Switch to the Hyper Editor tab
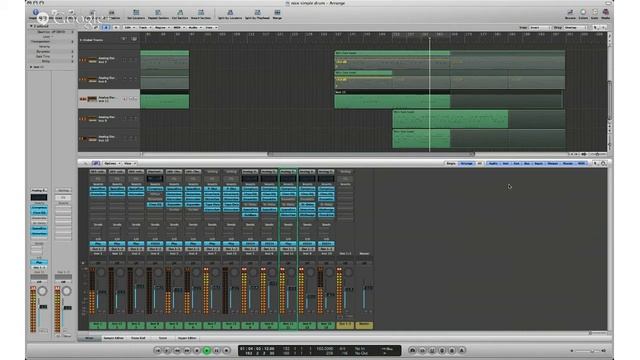The width and height of the screenshot is (640, 360). tap(187, 338)
